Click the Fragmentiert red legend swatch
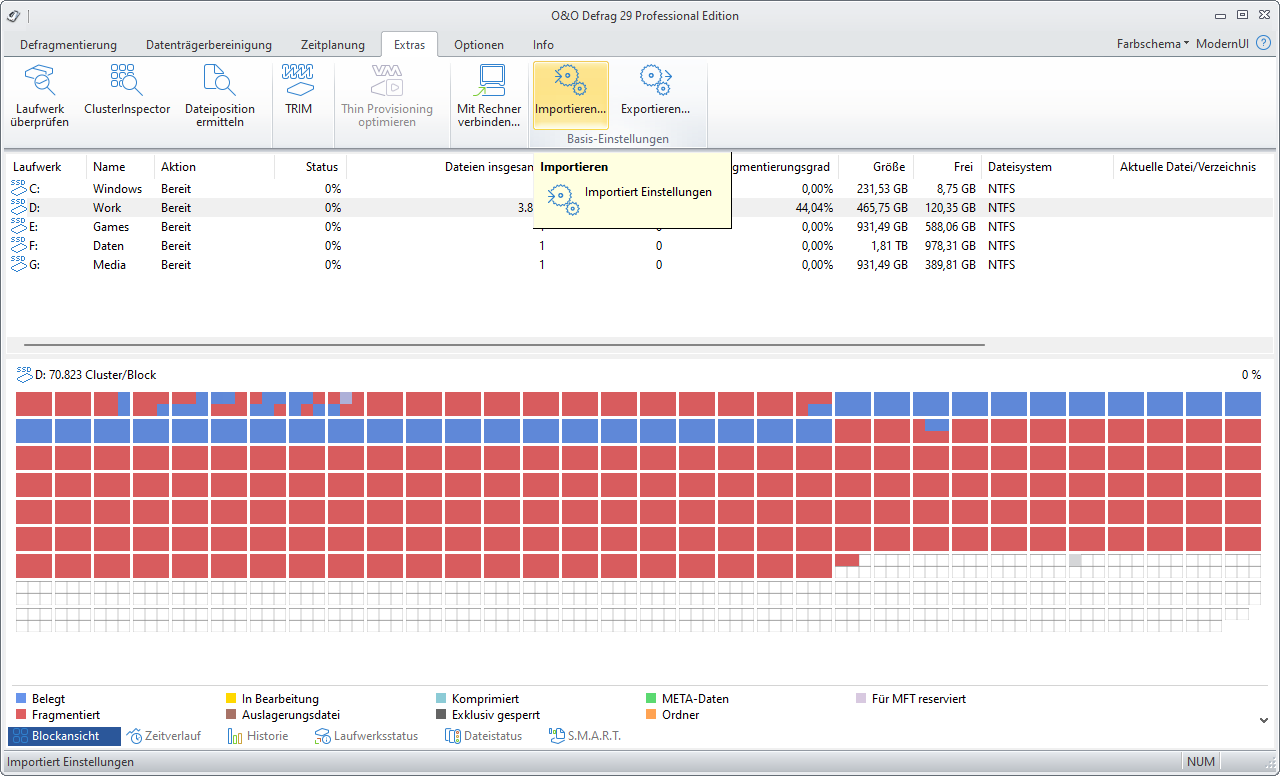This screenshot has width=1280, height=776. [x=22, y=715]
